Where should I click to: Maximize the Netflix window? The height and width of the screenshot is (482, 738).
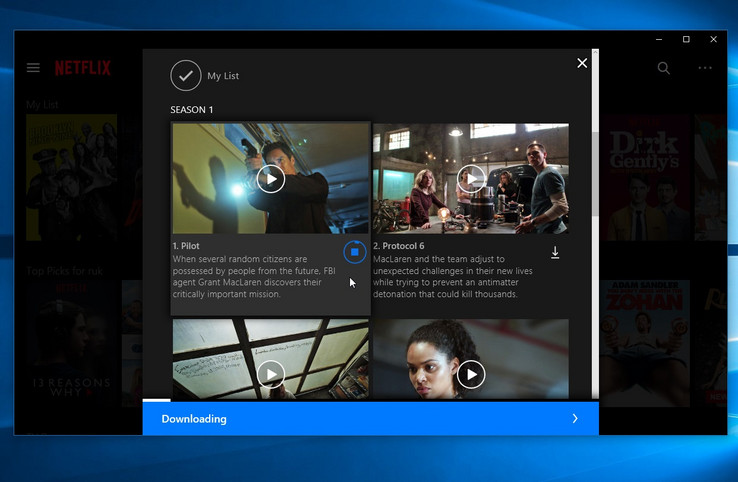click(686, 40)
